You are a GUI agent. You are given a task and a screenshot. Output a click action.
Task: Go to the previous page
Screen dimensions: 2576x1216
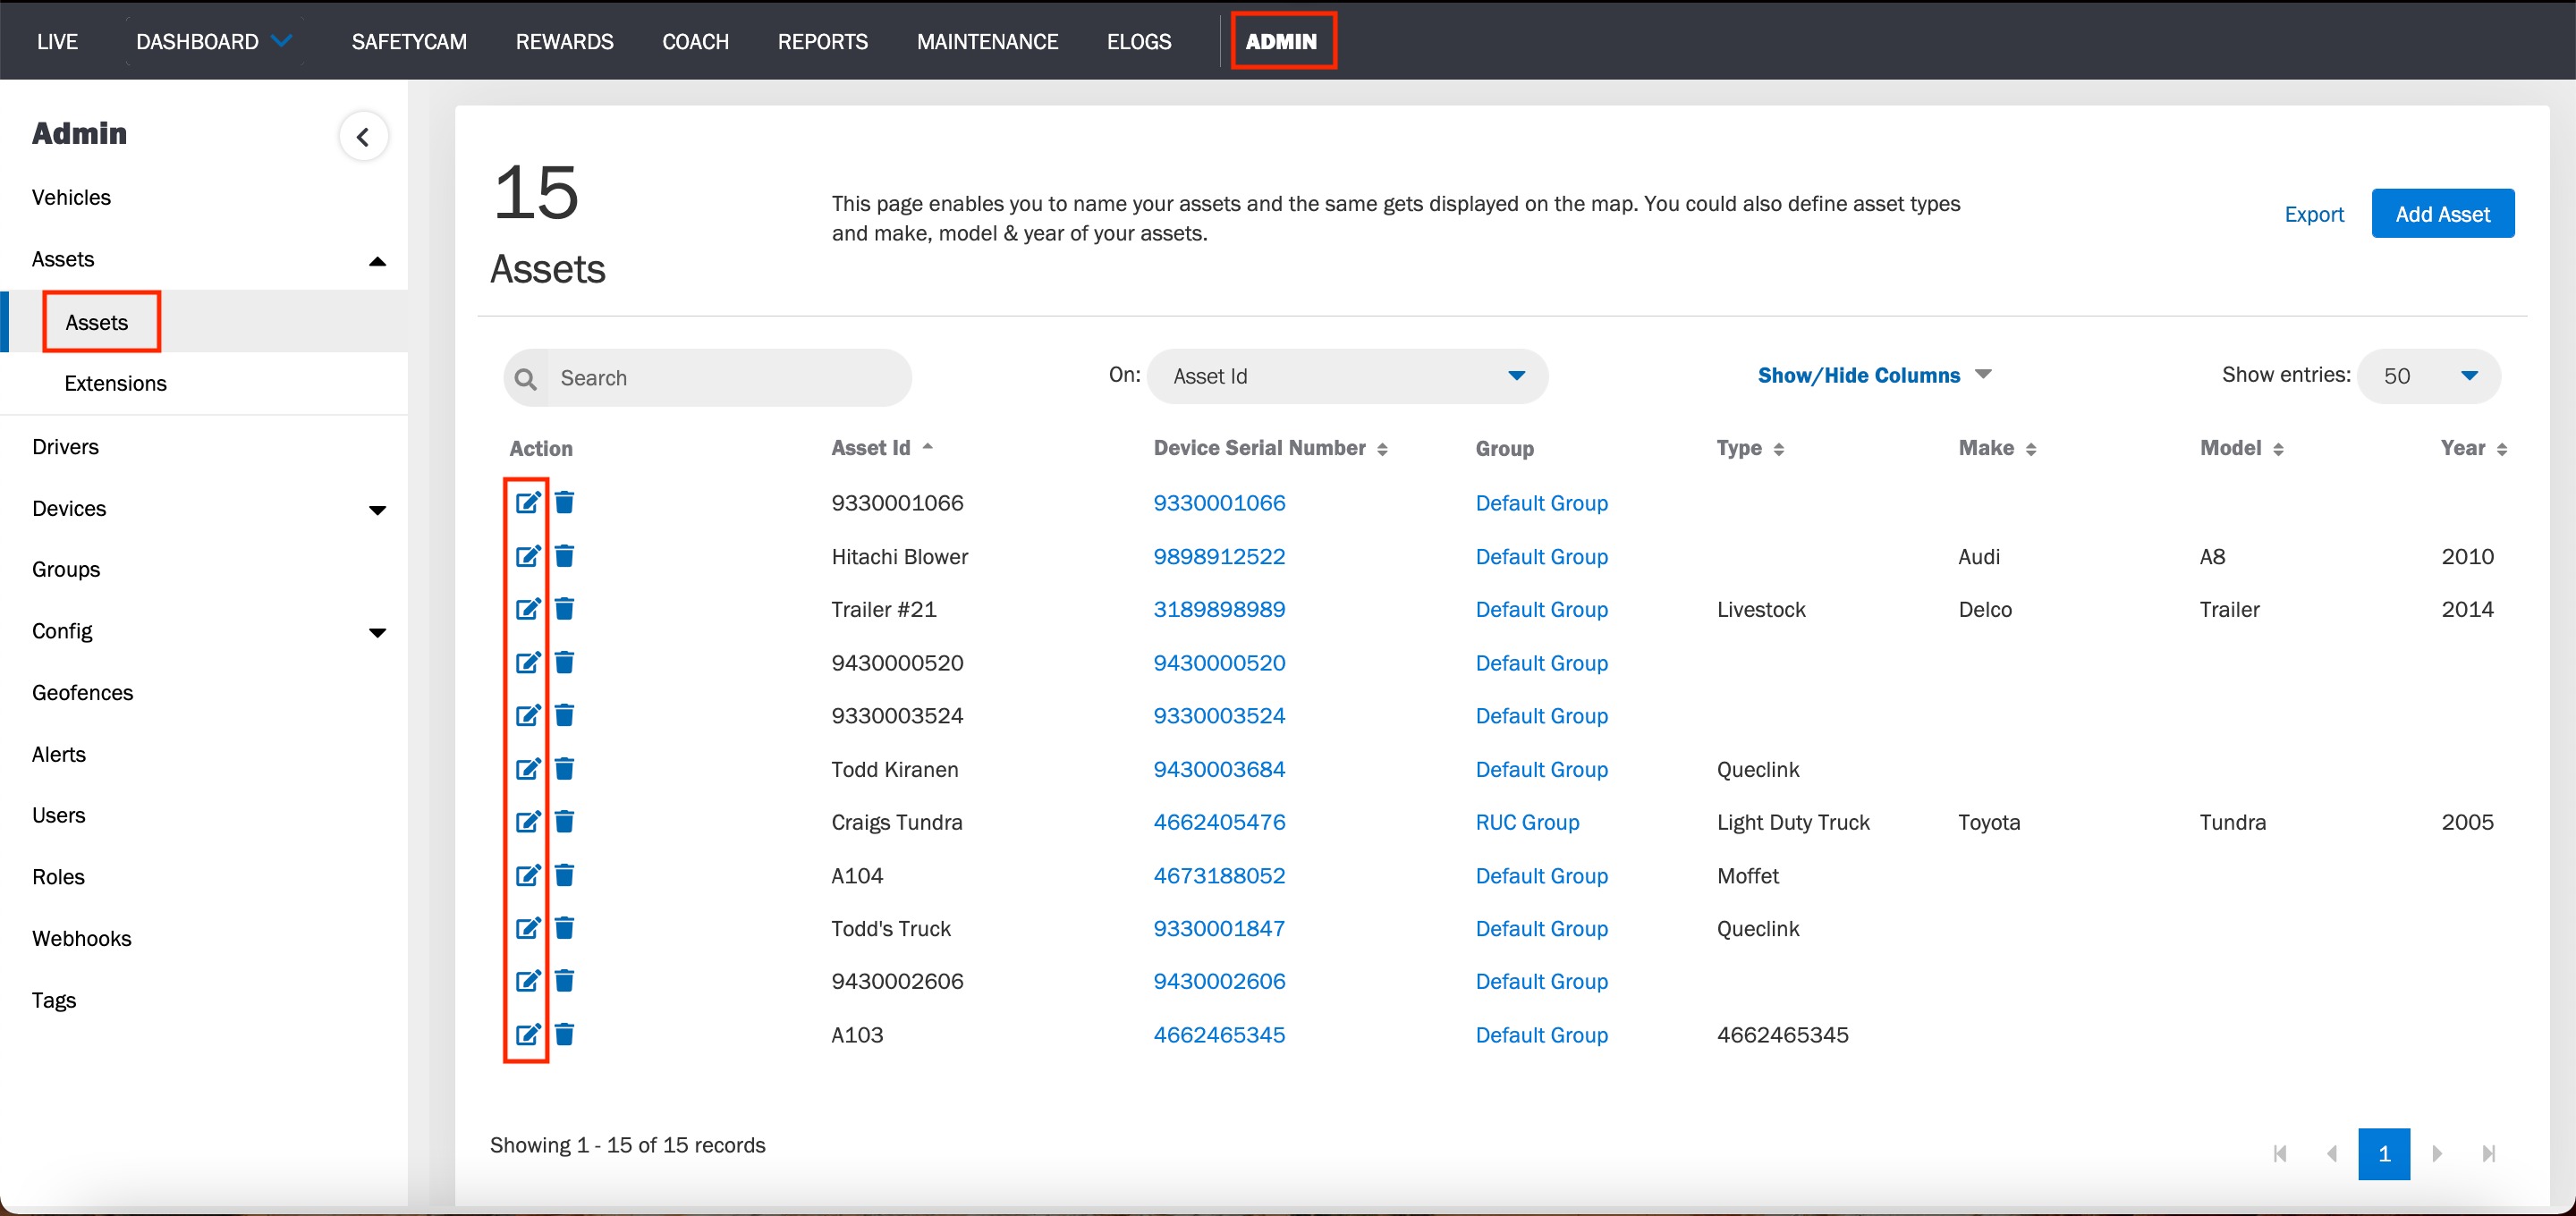point(2332,1153)
